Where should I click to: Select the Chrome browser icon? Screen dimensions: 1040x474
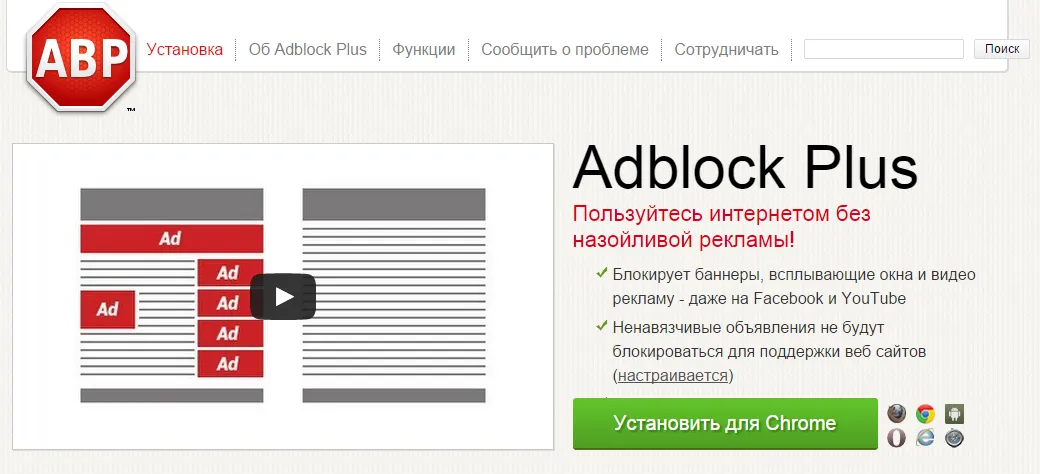(925, 414)
